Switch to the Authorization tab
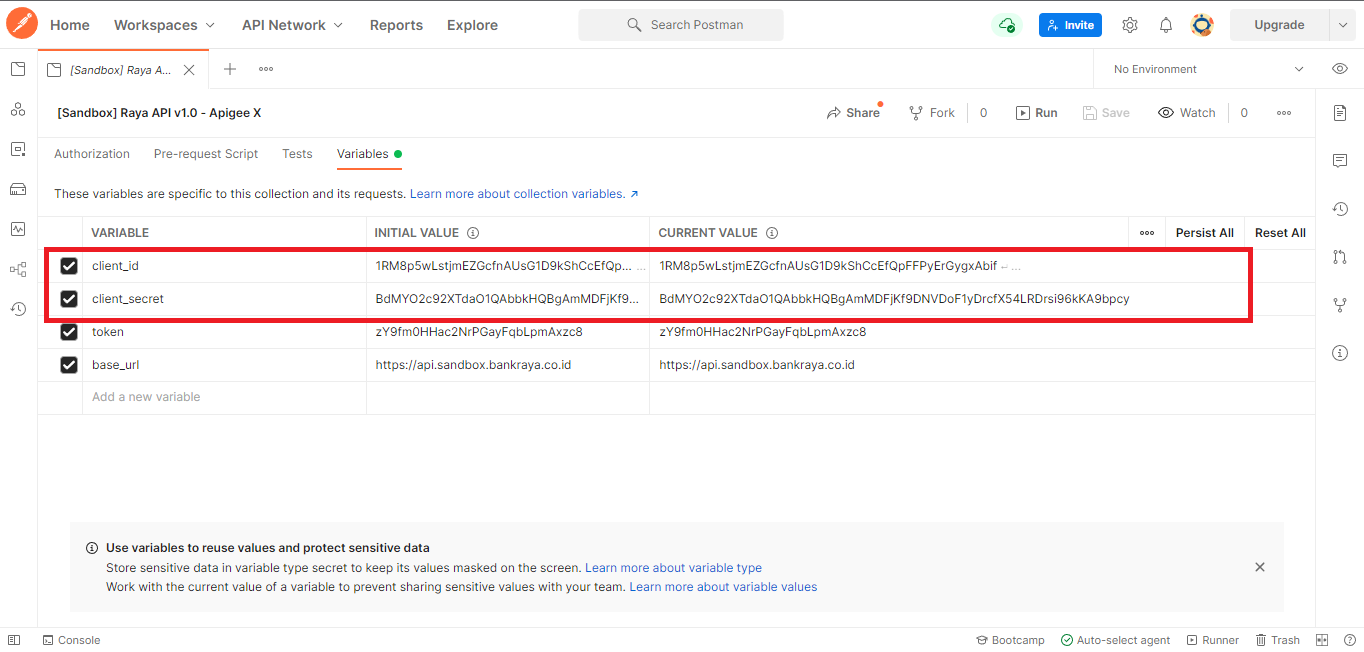1364x652 pixels. tap(92, 154)
